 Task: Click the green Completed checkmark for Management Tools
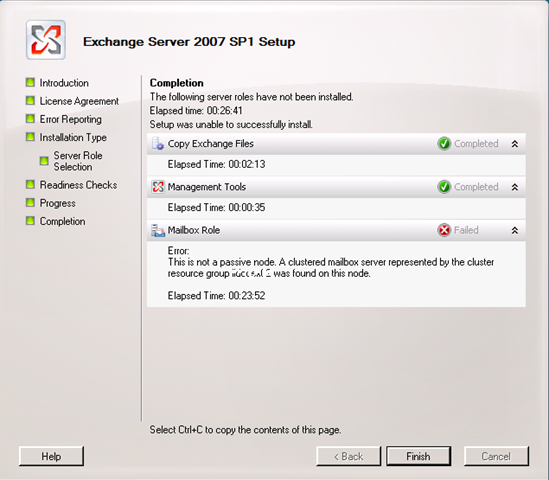tap(444, 187)
